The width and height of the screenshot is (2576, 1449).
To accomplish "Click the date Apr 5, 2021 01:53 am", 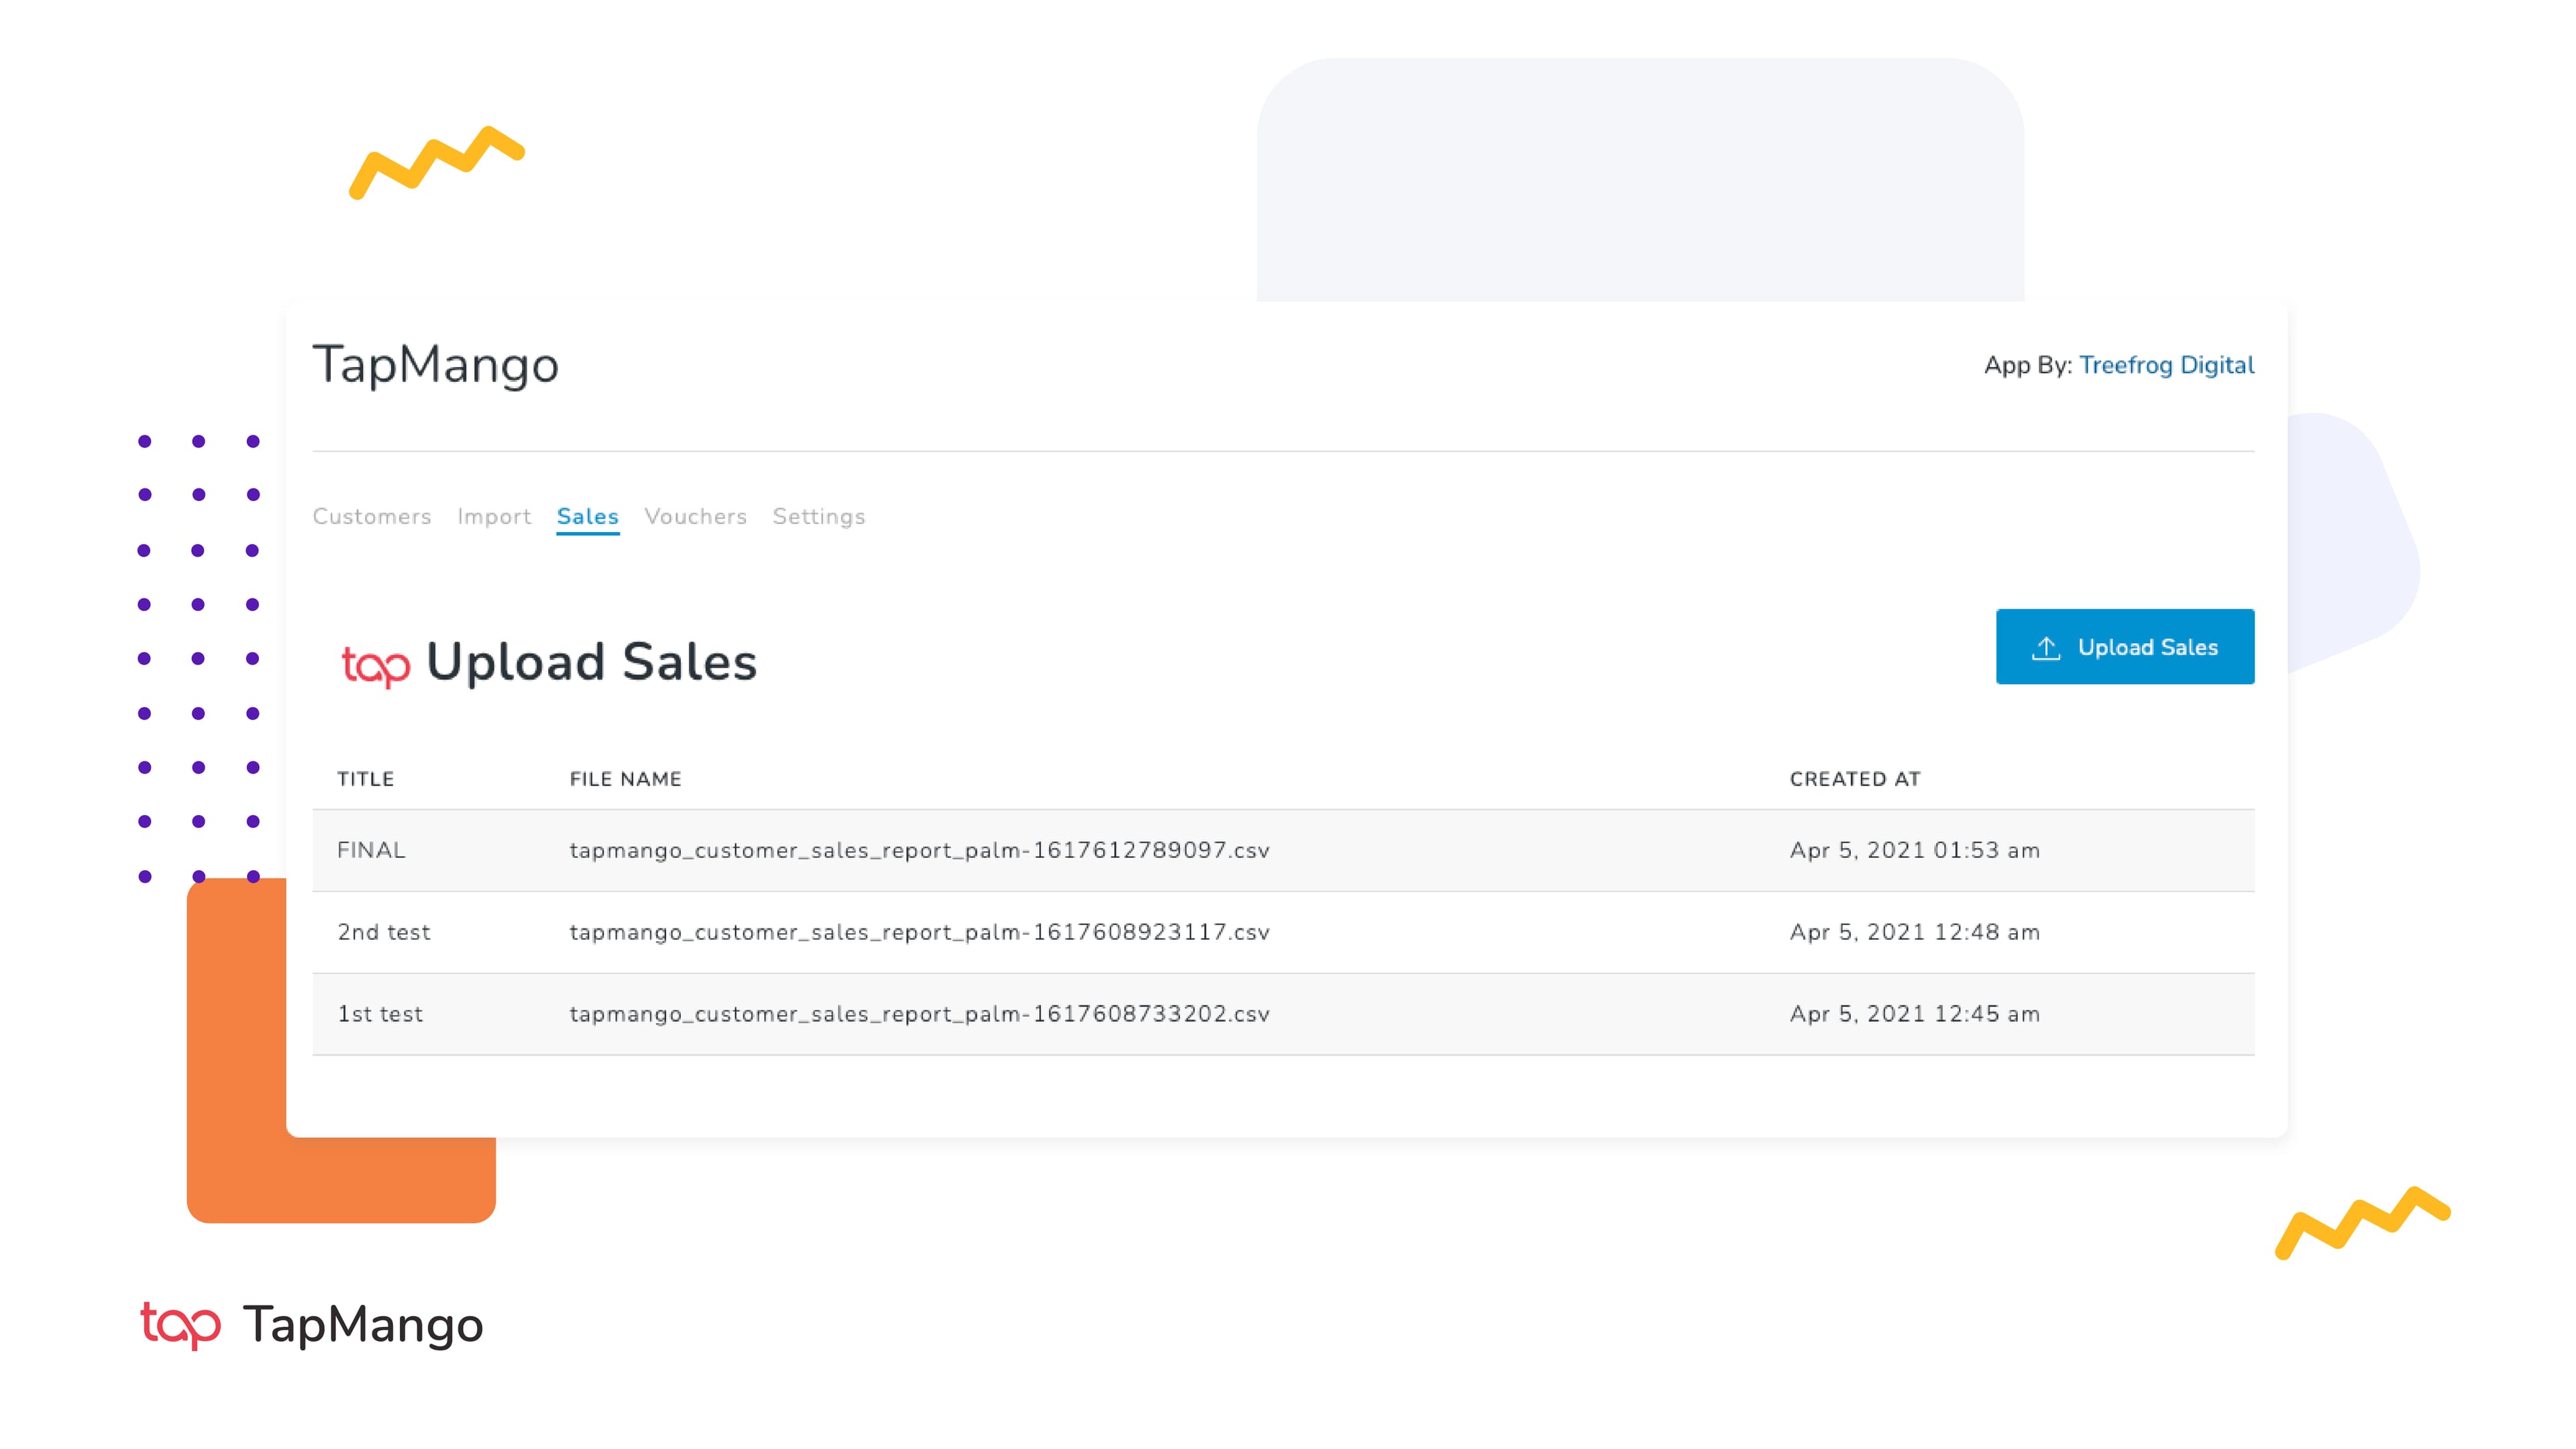I will 1915,850.
